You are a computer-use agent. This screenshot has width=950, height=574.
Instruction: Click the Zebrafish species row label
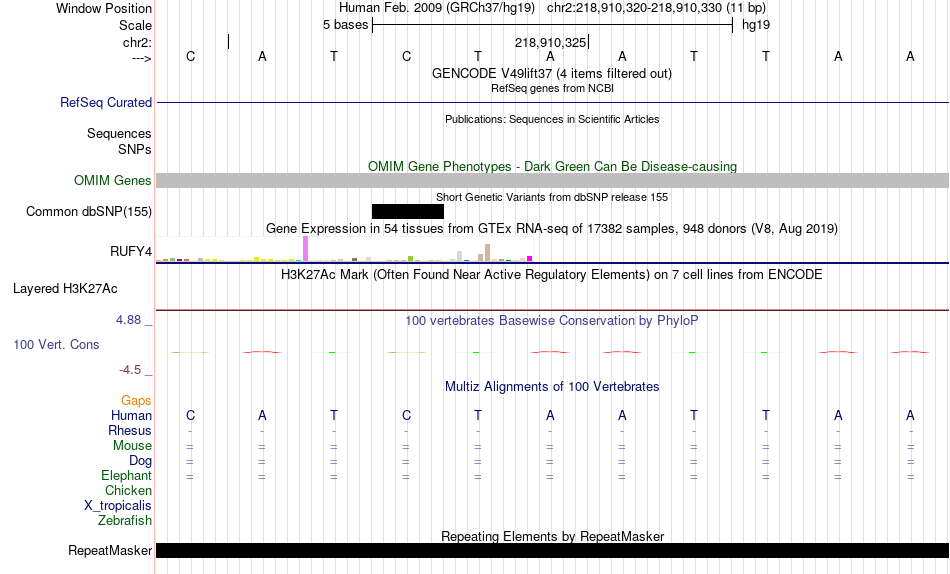point(125,520)
